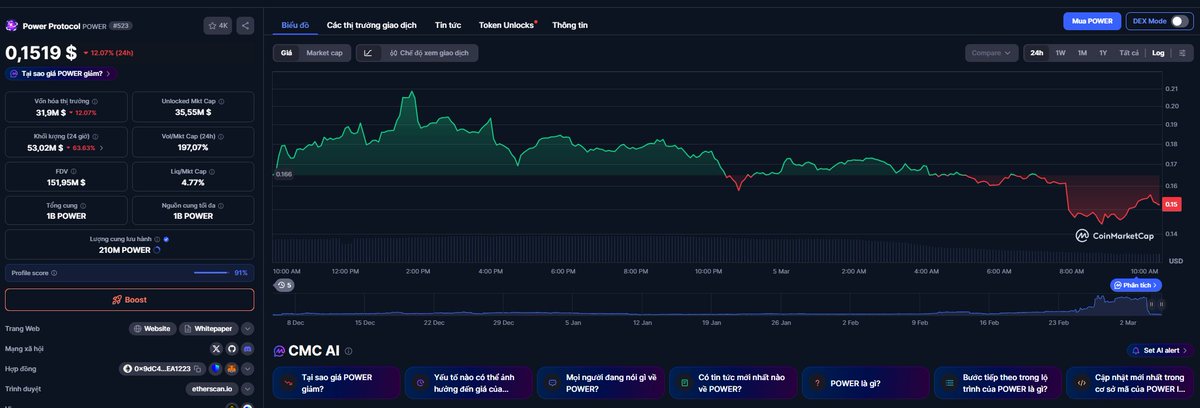Image resolution: width=1200 pixels, height=408 pixels.
Task: Ask AI: Có tin tức mới nhất nào về POWER?
Action: 732,382
